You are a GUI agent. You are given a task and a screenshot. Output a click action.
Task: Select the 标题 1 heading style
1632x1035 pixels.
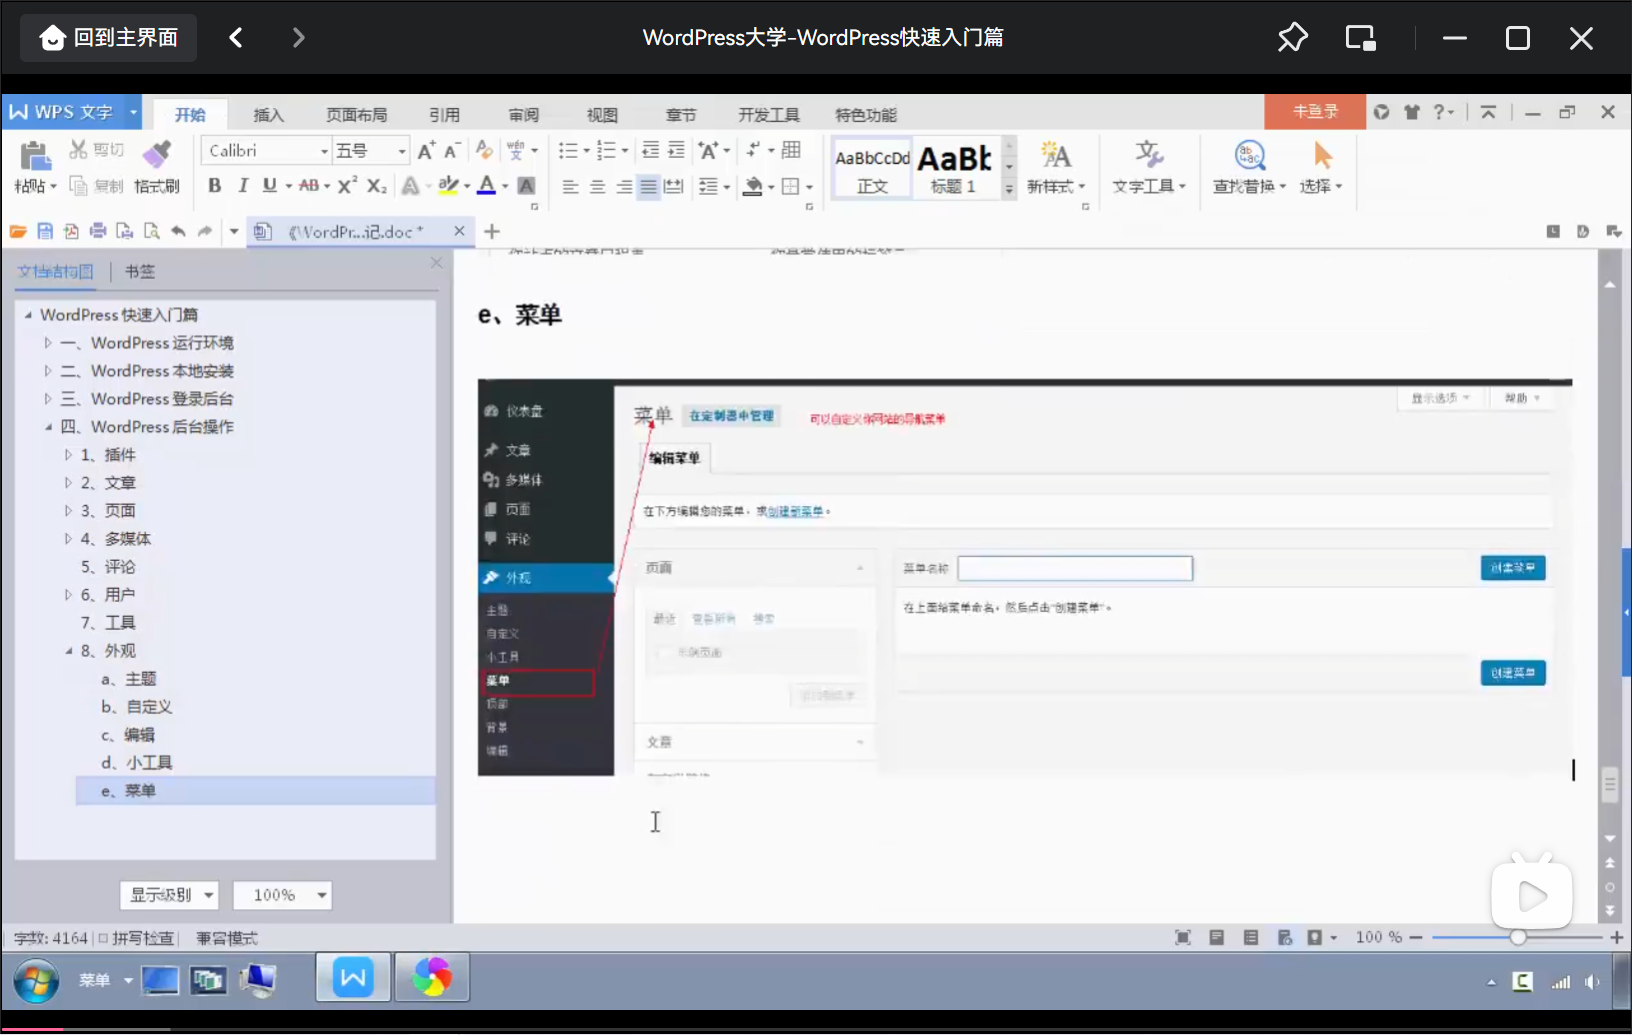[954, 168]
